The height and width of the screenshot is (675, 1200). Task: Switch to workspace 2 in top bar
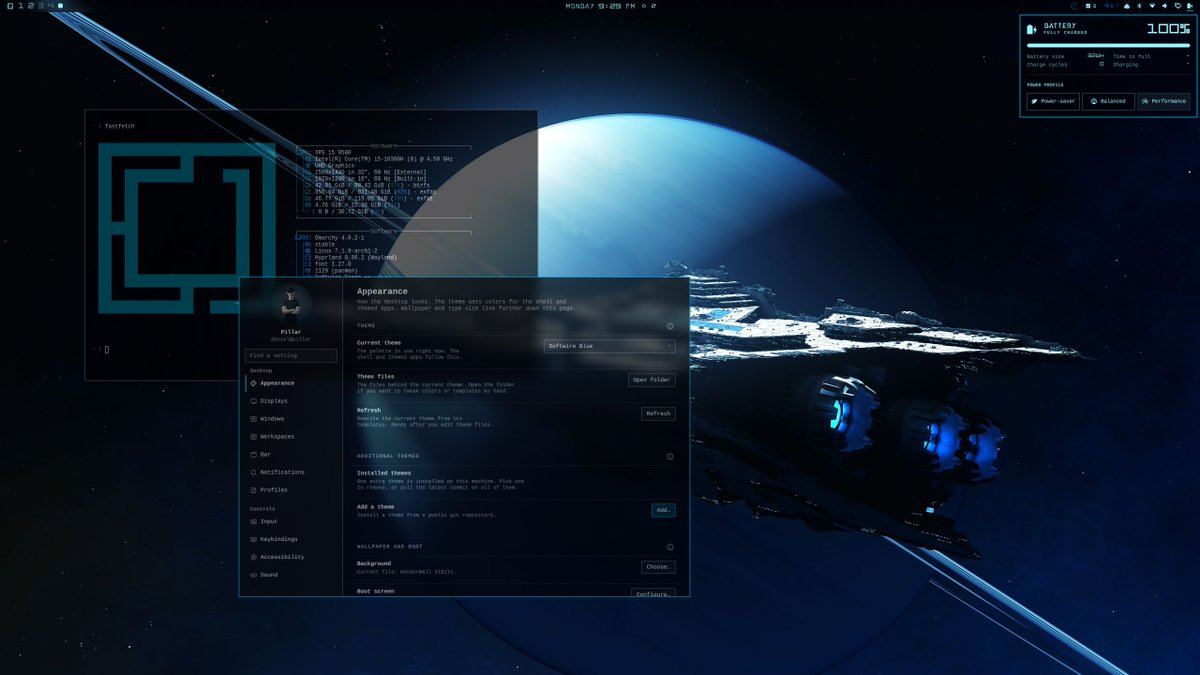coord(30,6)
